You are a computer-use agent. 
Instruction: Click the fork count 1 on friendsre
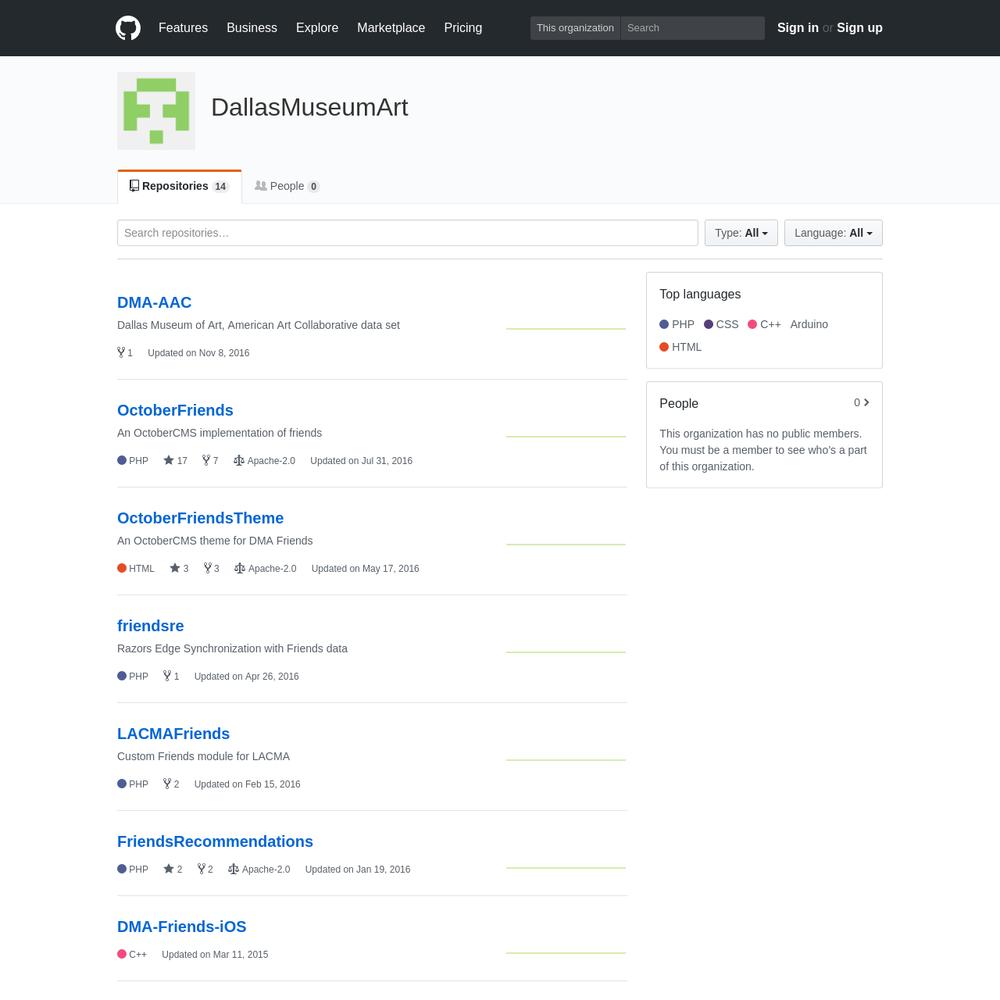[171, 676]
